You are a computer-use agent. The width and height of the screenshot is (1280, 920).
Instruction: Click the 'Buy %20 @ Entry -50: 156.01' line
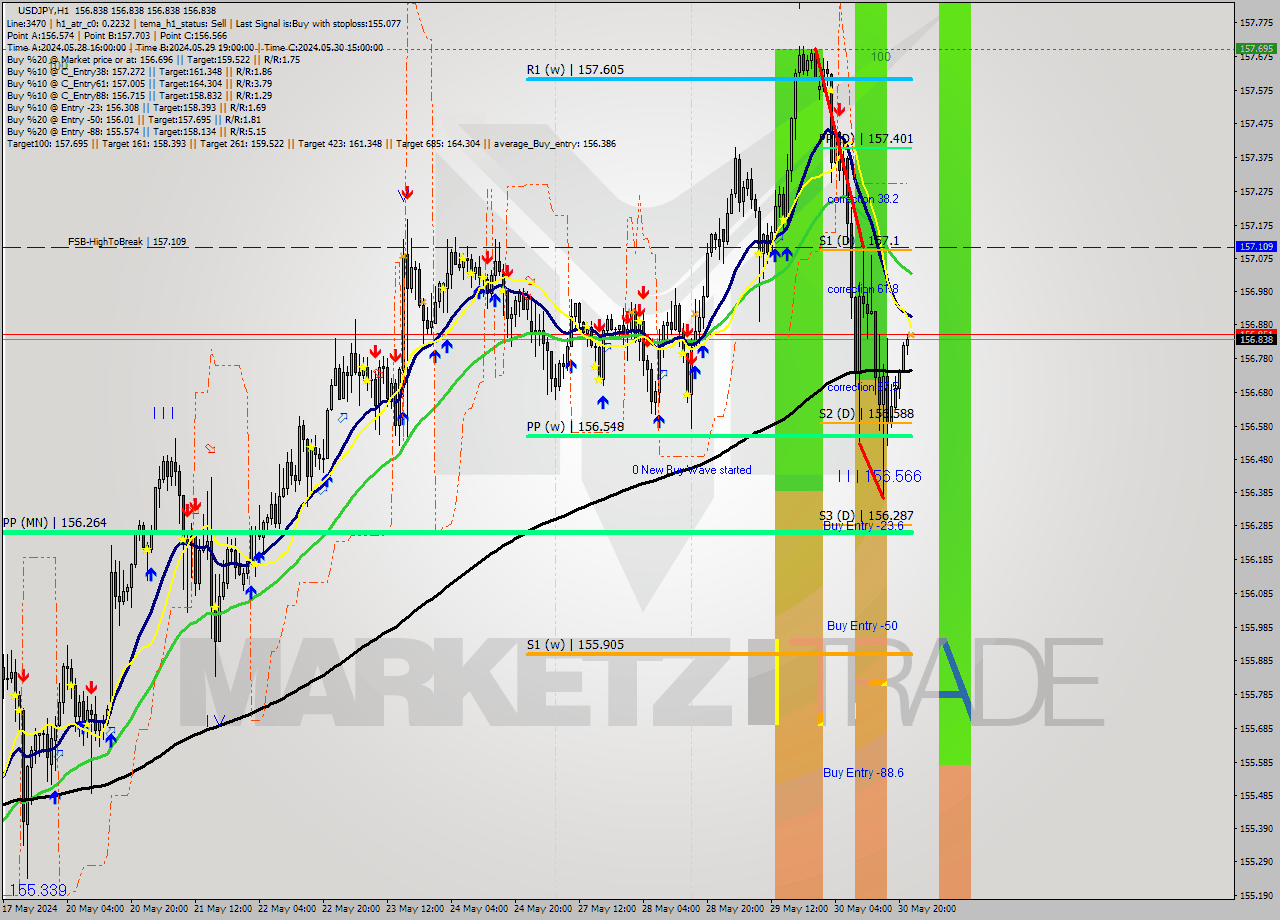click(x=134, y=119)
